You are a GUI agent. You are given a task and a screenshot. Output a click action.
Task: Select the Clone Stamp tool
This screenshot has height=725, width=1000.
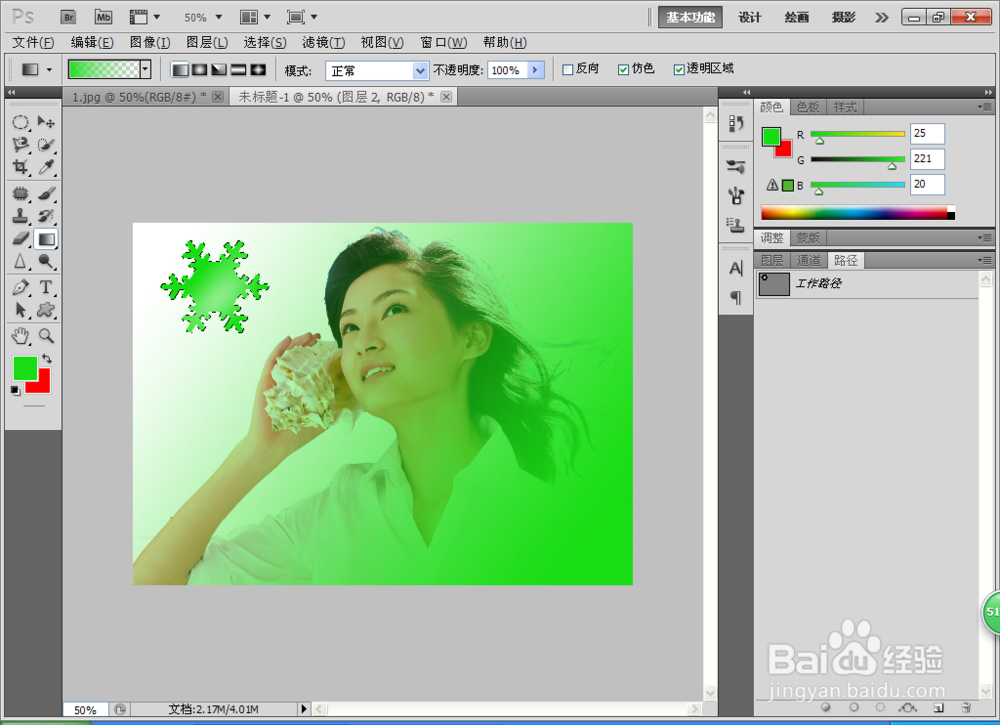pos(20,216)
